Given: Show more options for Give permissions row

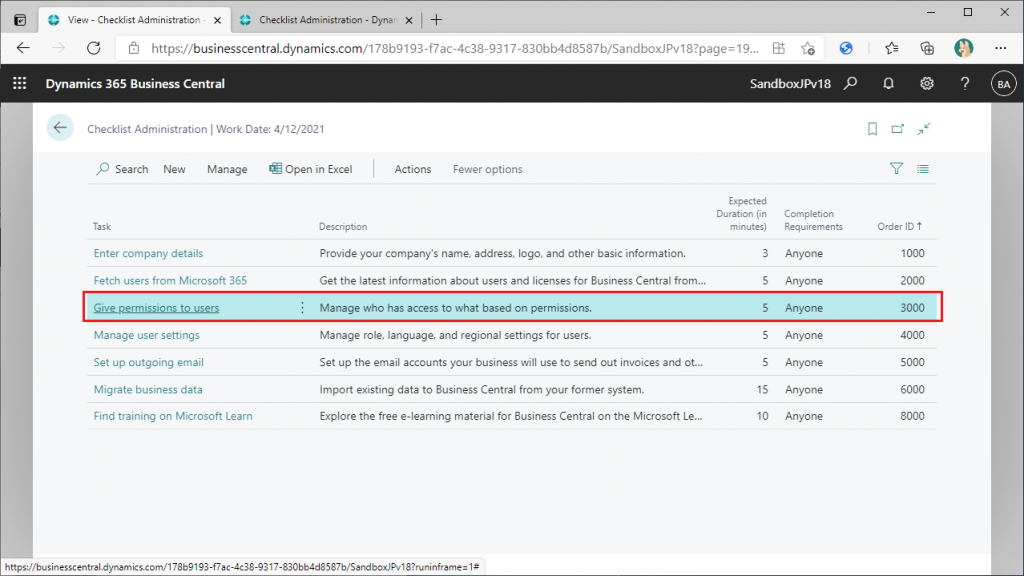Looking at the screenshot, I should coord(302,308).
